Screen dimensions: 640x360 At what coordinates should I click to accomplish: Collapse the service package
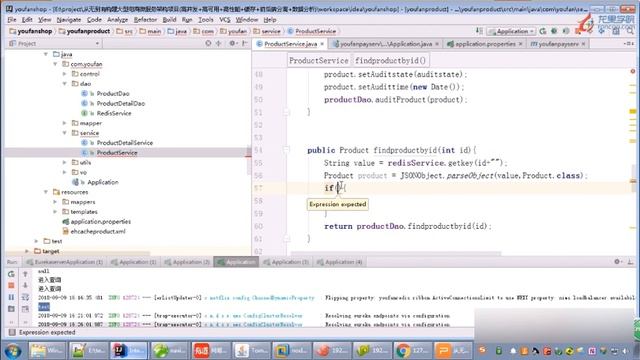(x=64, y=133)
